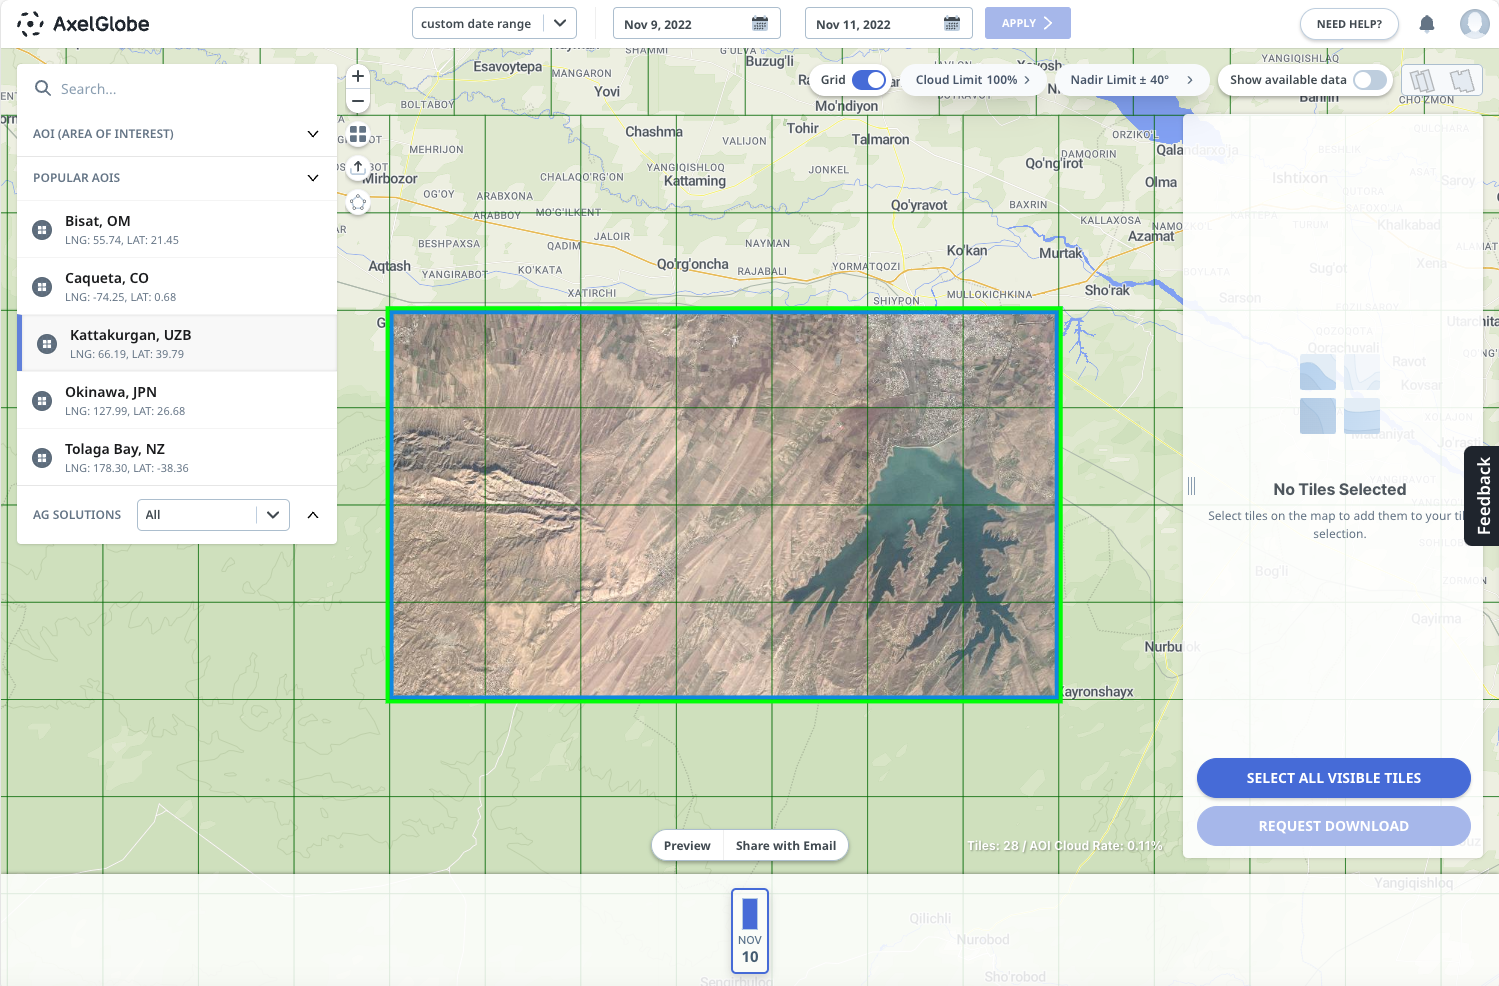Click the four-squares grid map tool
This screenshot has height=986, width=1499.
358,134
